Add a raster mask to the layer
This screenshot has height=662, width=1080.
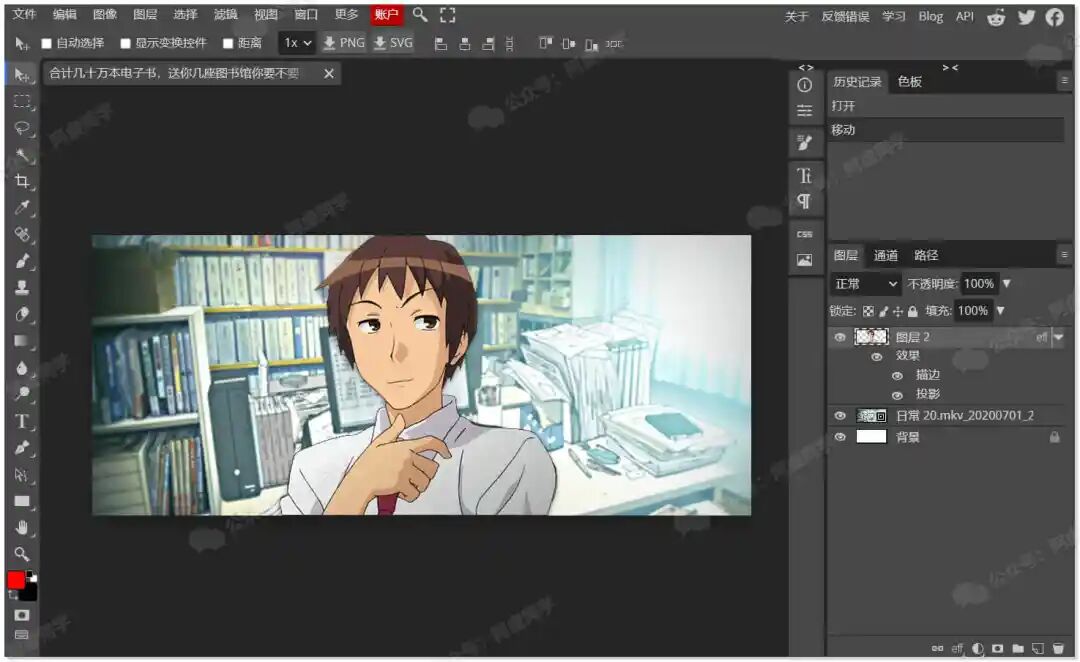997,648
